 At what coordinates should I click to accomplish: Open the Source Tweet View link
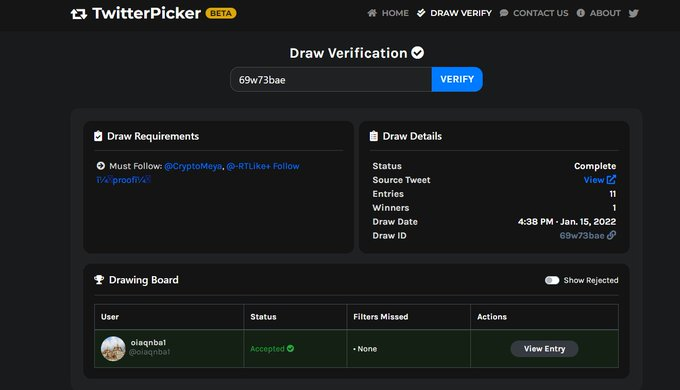pyautogui.click(x=600, y=180)
